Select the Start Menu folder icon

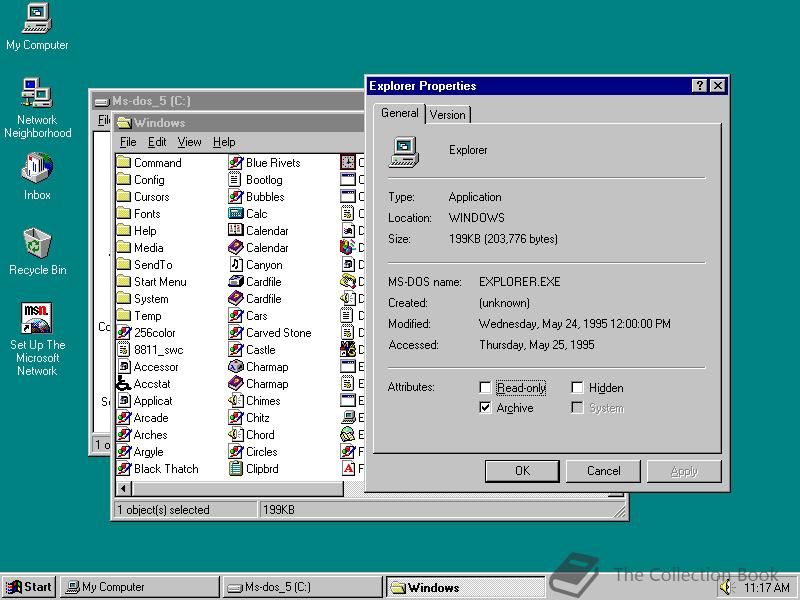123,282
